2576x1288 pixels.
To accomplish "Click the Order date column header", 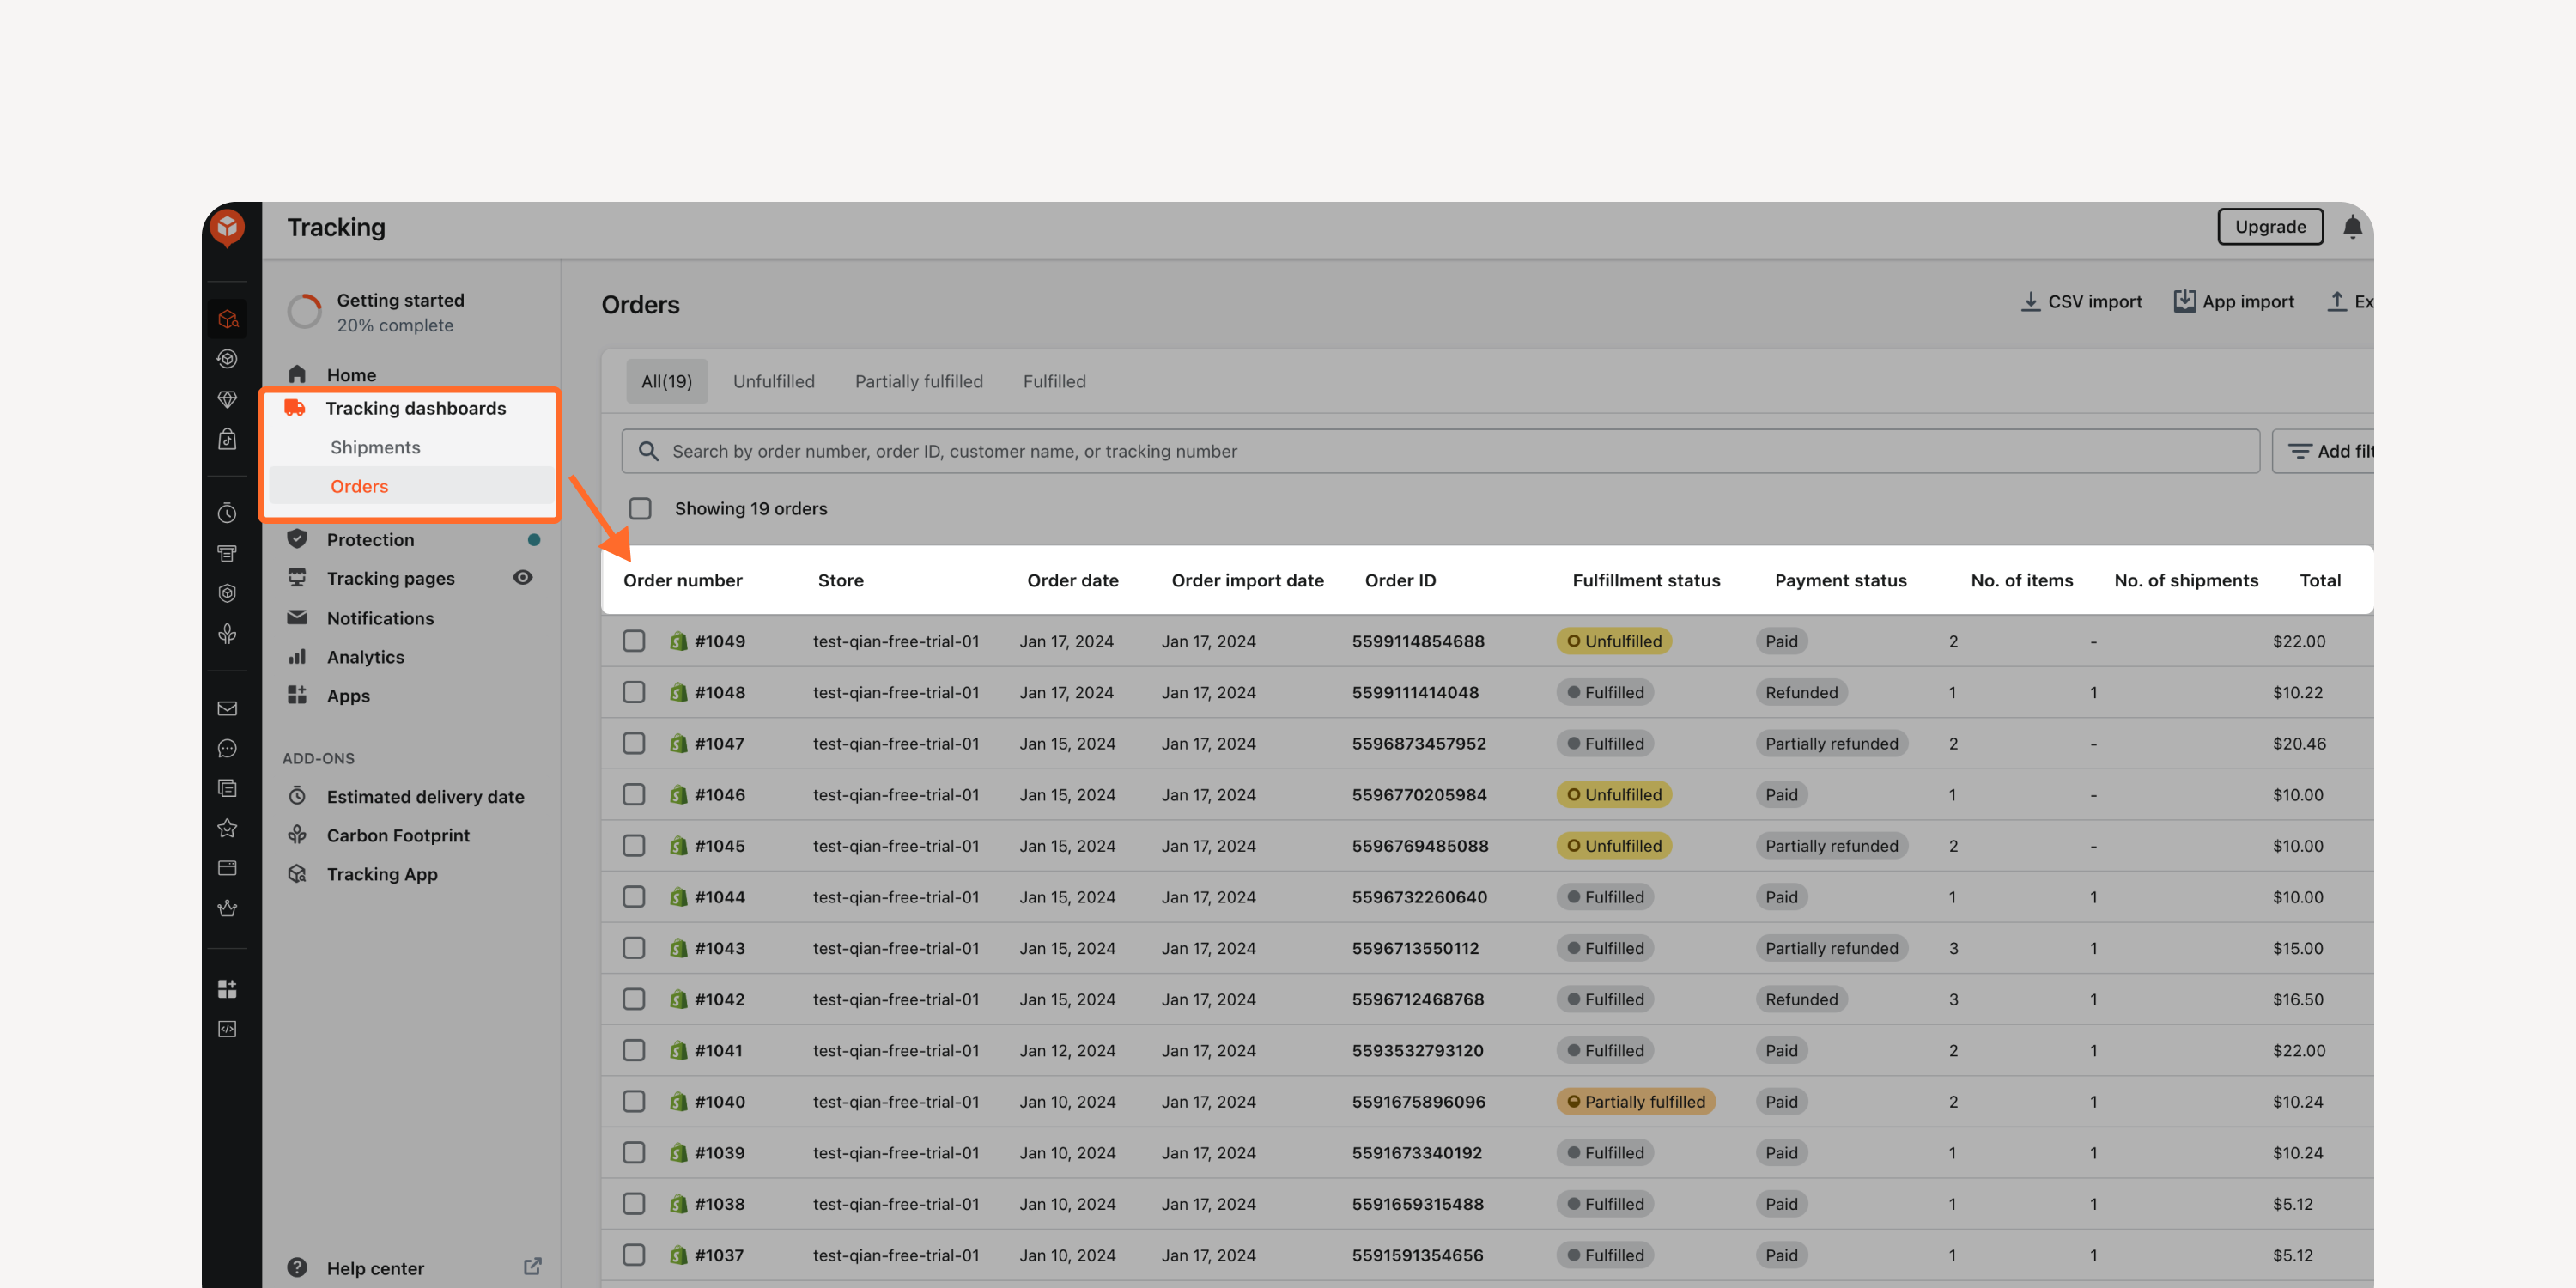I will [x=1072, y=580].
